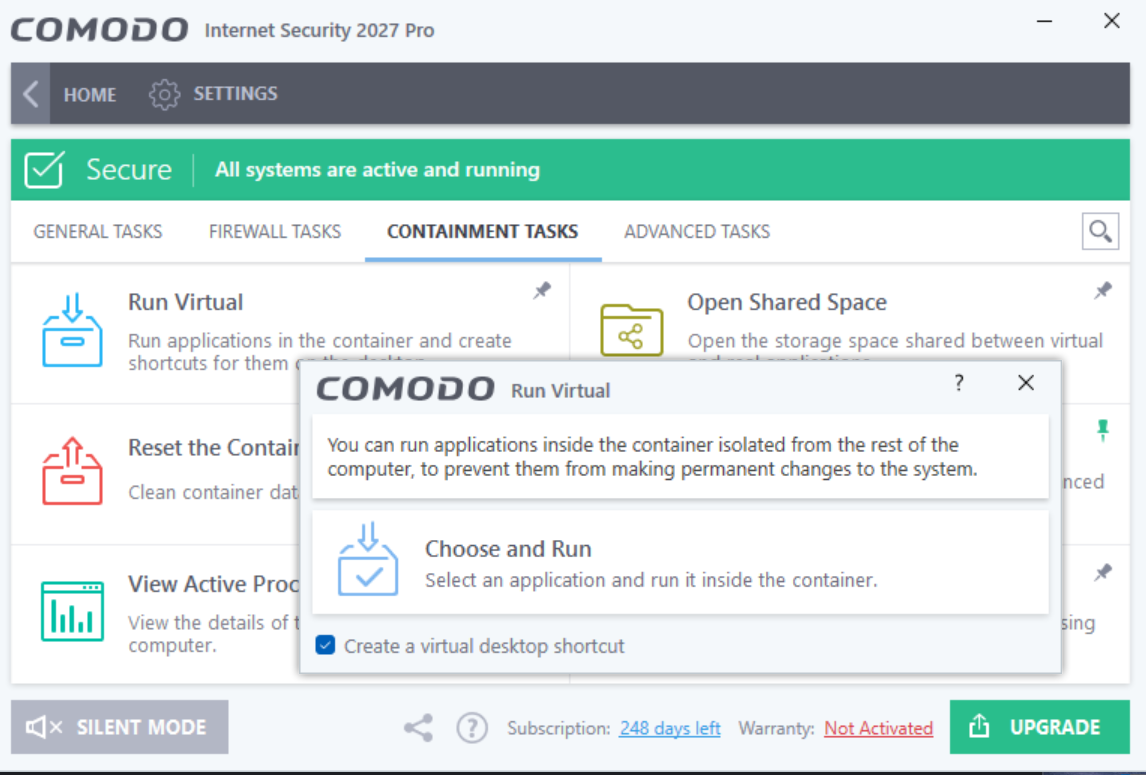Screen dimensions: 1146x775
Task: Open SETTINGS with the gear icon
Action: point(164,94)
